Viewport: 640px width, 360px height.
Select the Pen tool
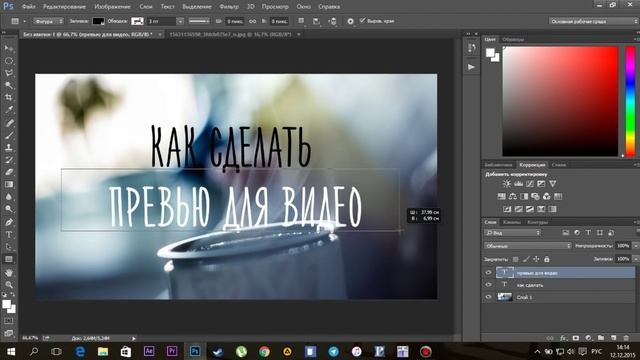point(9,222)
